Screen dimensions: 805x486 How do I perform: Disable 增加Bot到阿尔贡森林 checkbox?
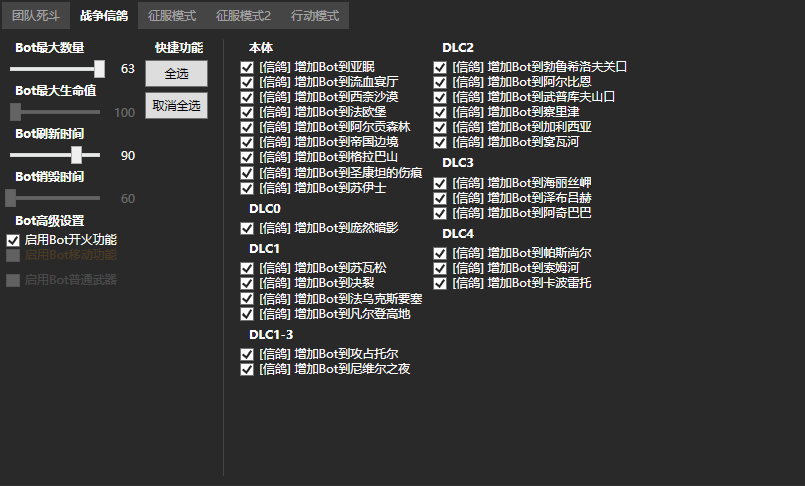pyautogui.click(x=247, y=127)
